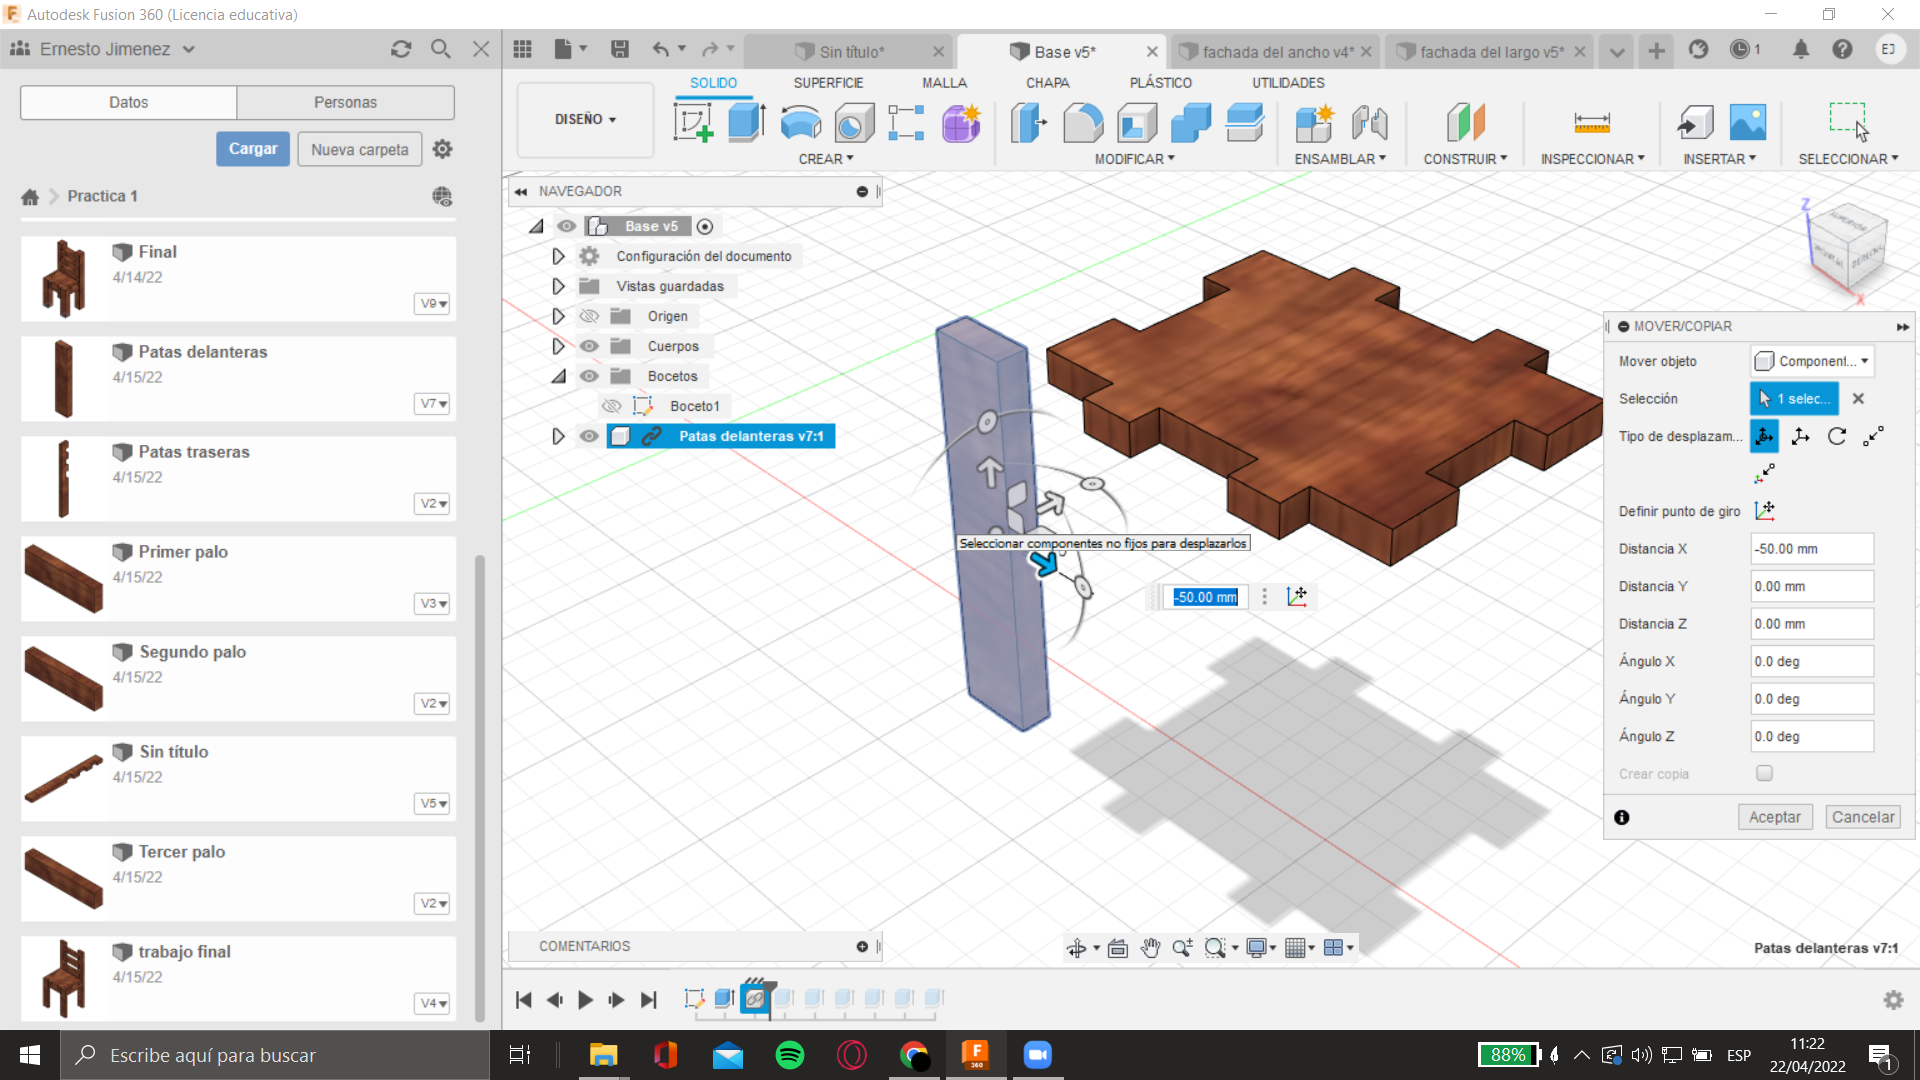
Task: Enable the Crear copia checkbox
Action: coord(1764,773)
